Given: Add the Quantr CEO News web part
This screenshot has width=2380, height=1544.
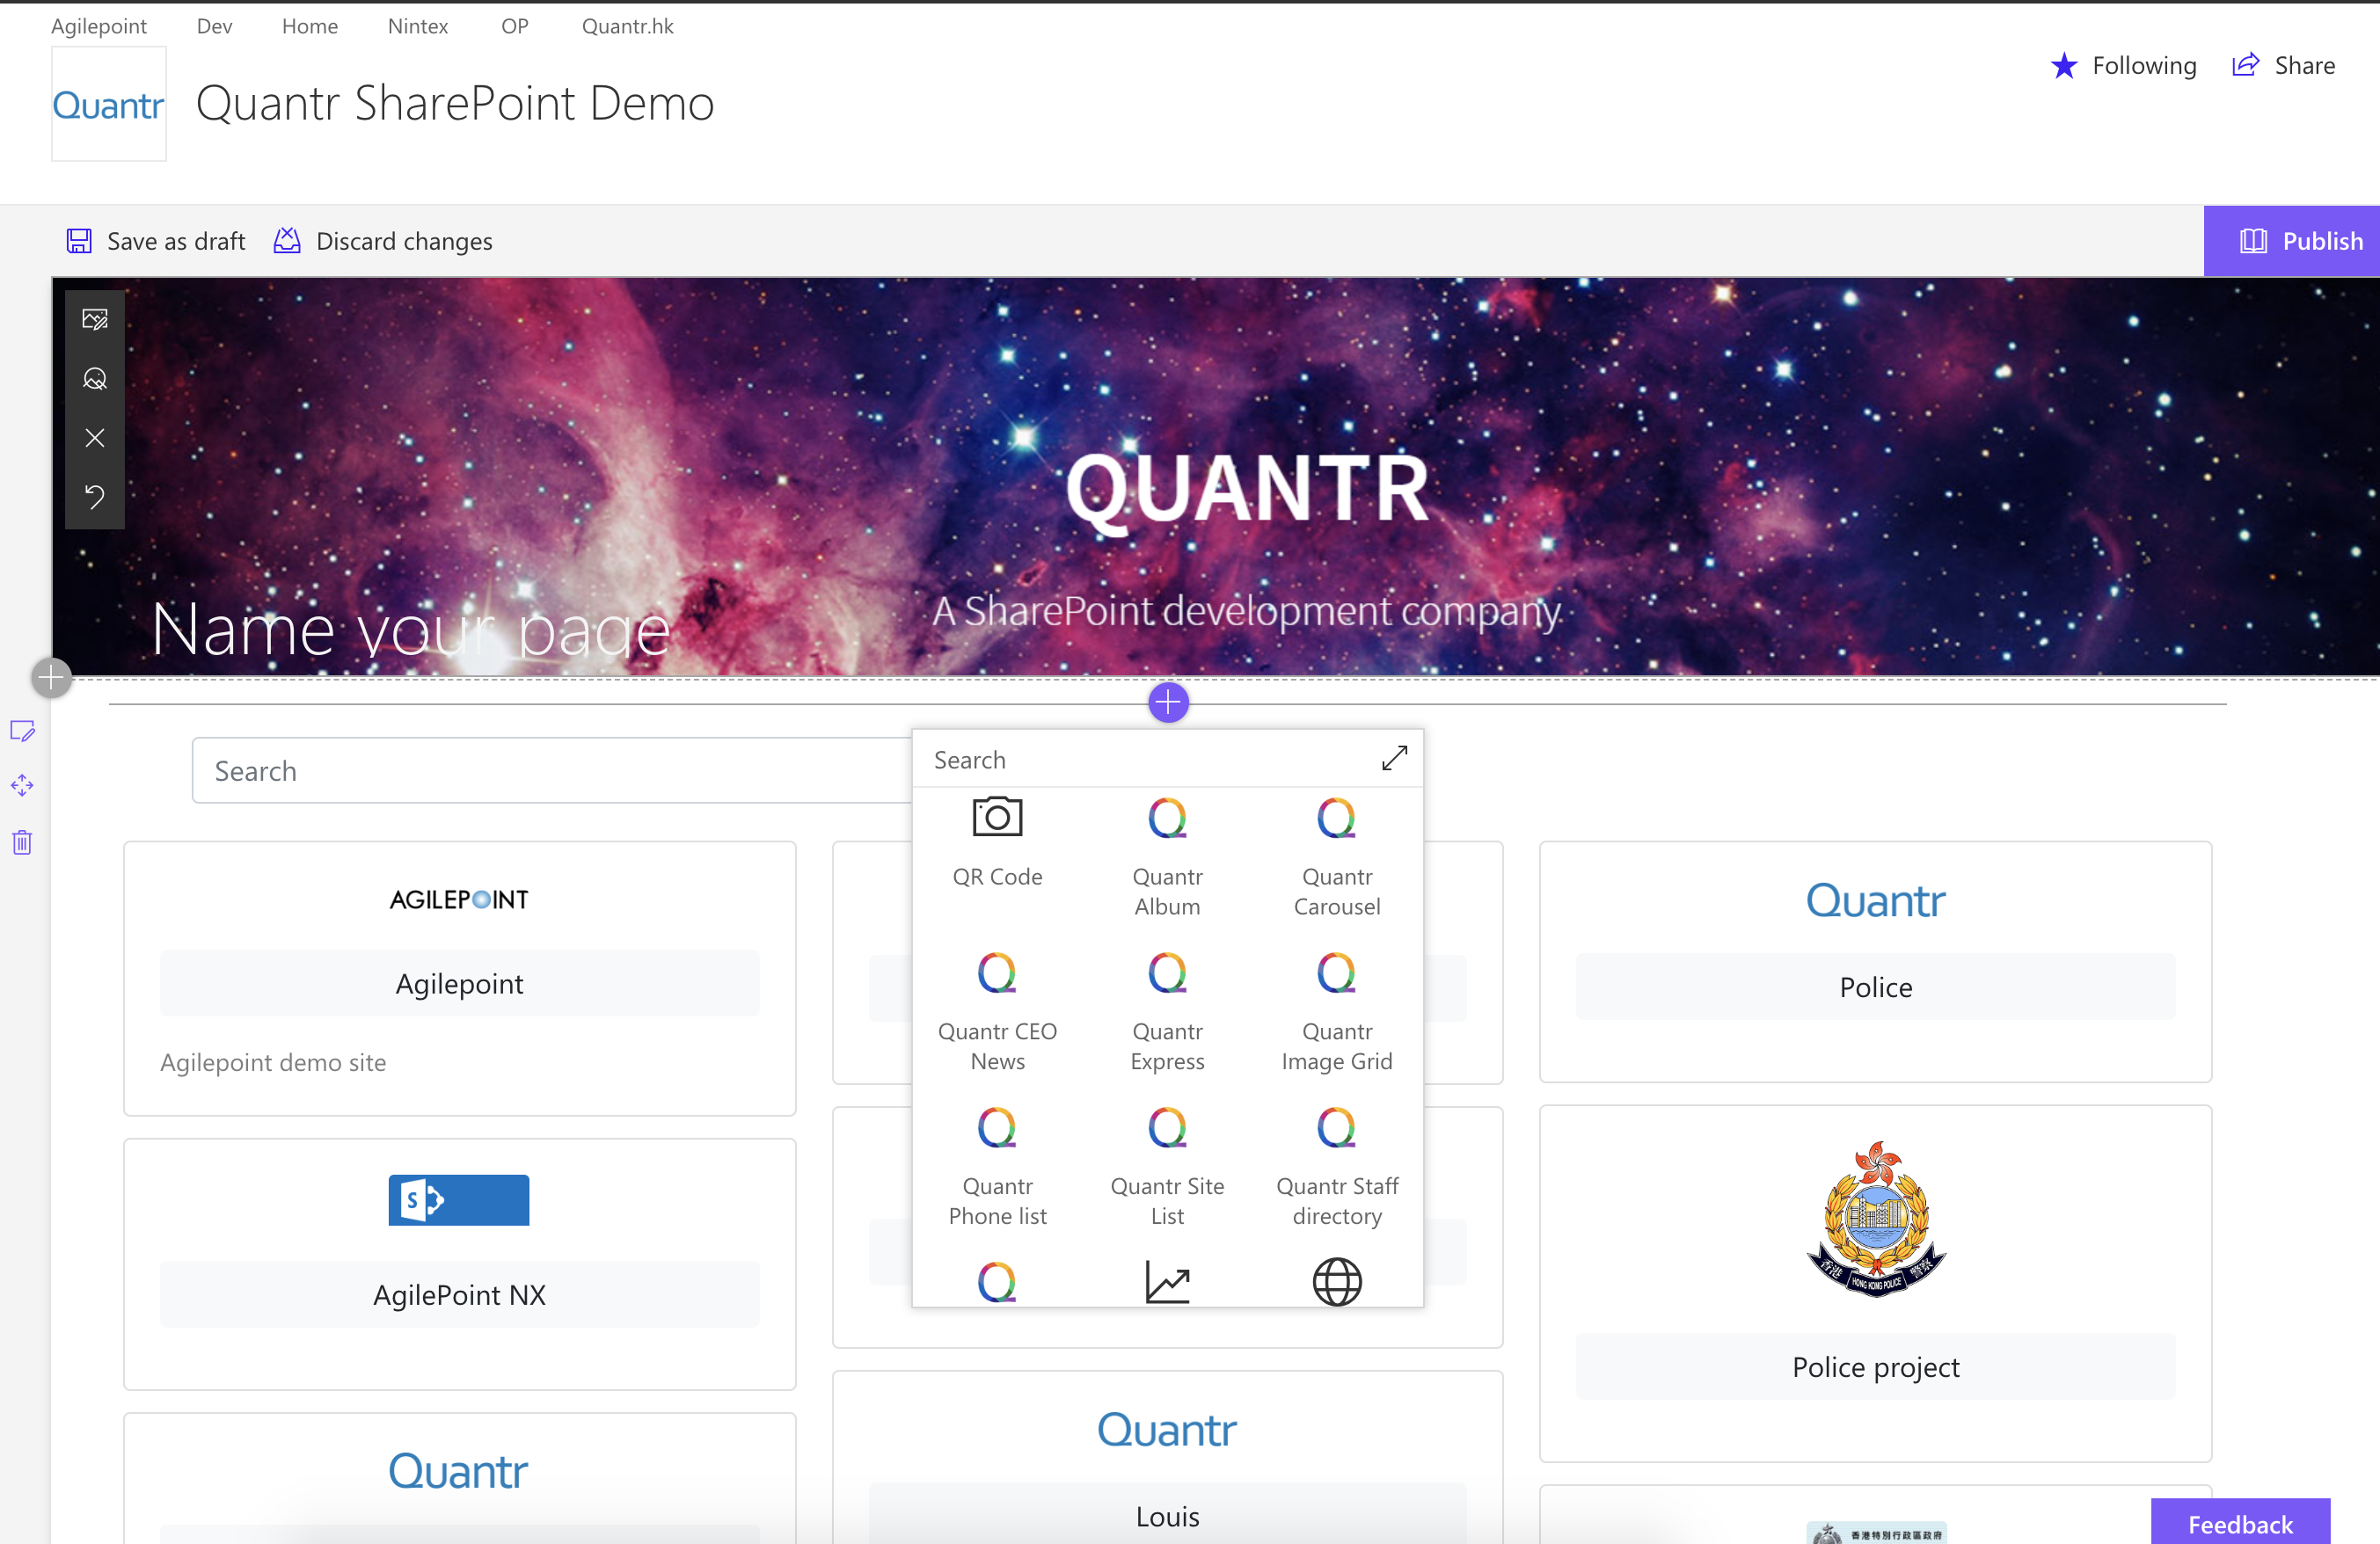Looking at the screenshot, I should 997,1013.
